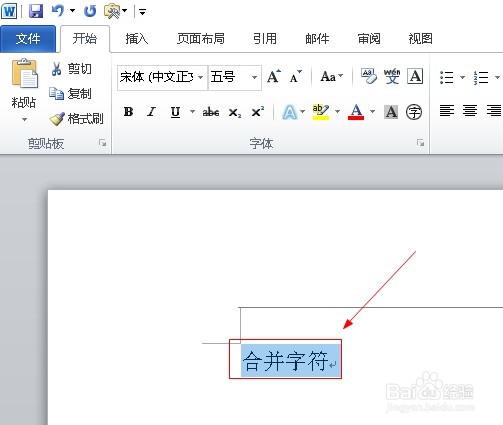Screen dimensions: 503x425
Task: Switch to the 审阅 tab
Action: (369, 39)
